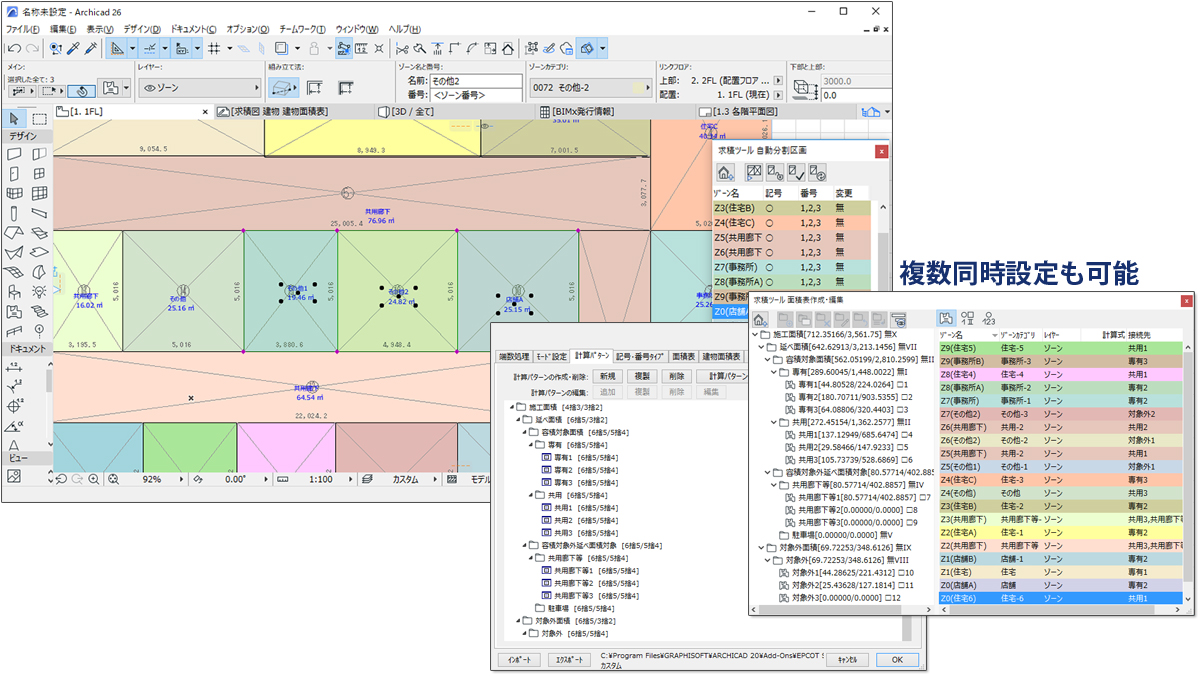Screen dimensions: 1200x676
Task: Open the ウィンドウ menu
Action: [357, 29]
